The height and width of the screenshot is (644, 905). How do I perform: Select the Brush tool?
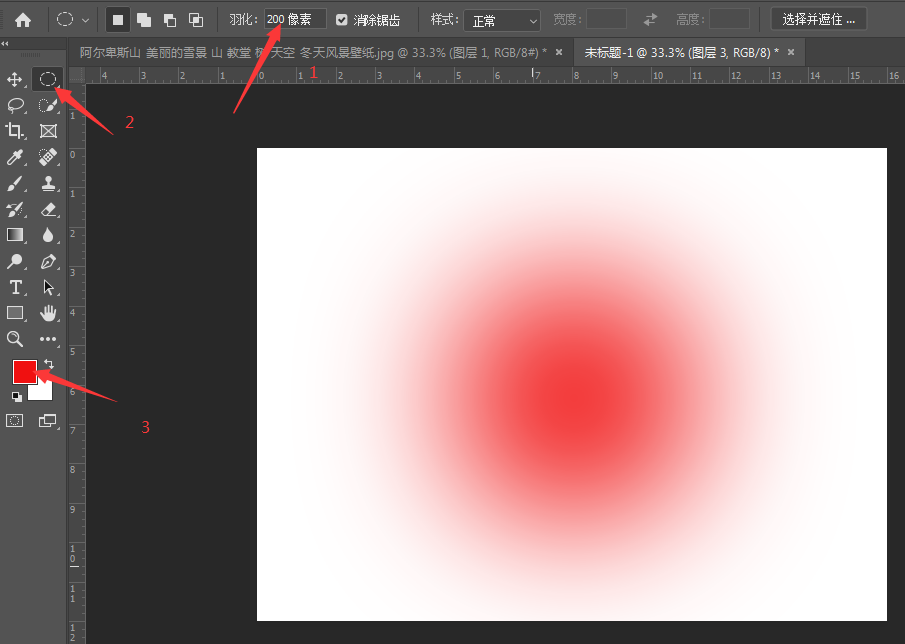click(14, 184)
